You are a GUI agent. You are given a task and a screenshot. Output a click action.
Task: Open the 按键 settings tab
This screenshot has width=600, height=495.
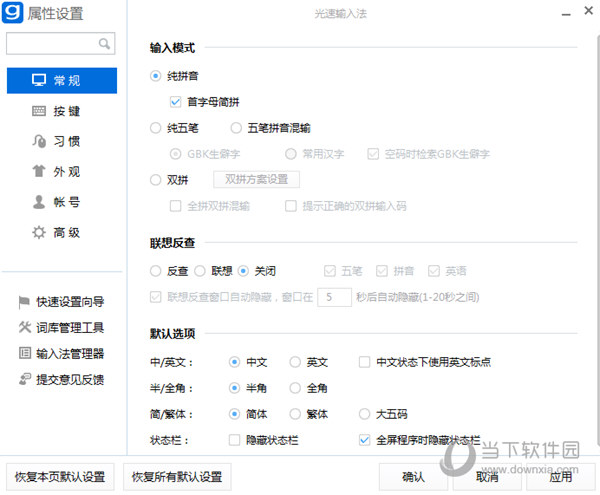coord(62,111)
